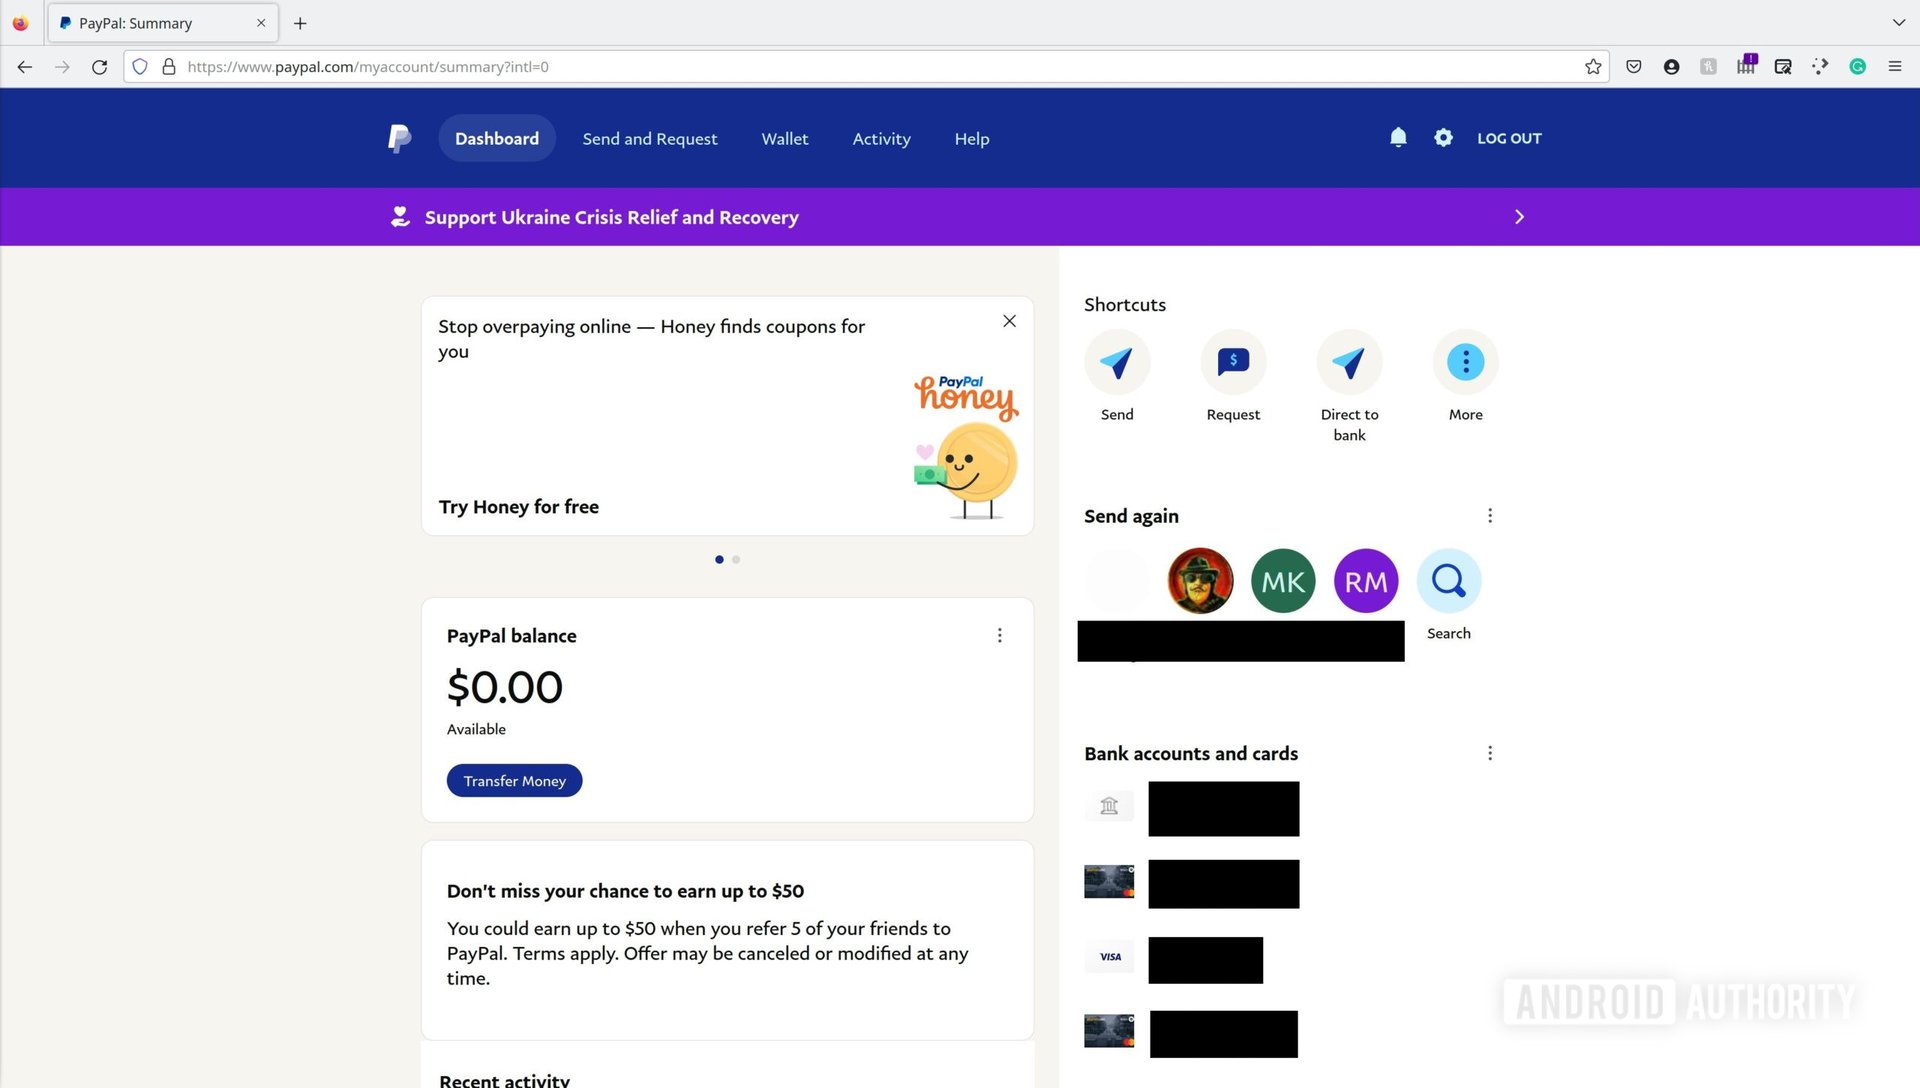Open the Activity tab
Screen dimensions: 1920x1088
tap(881, 137)
